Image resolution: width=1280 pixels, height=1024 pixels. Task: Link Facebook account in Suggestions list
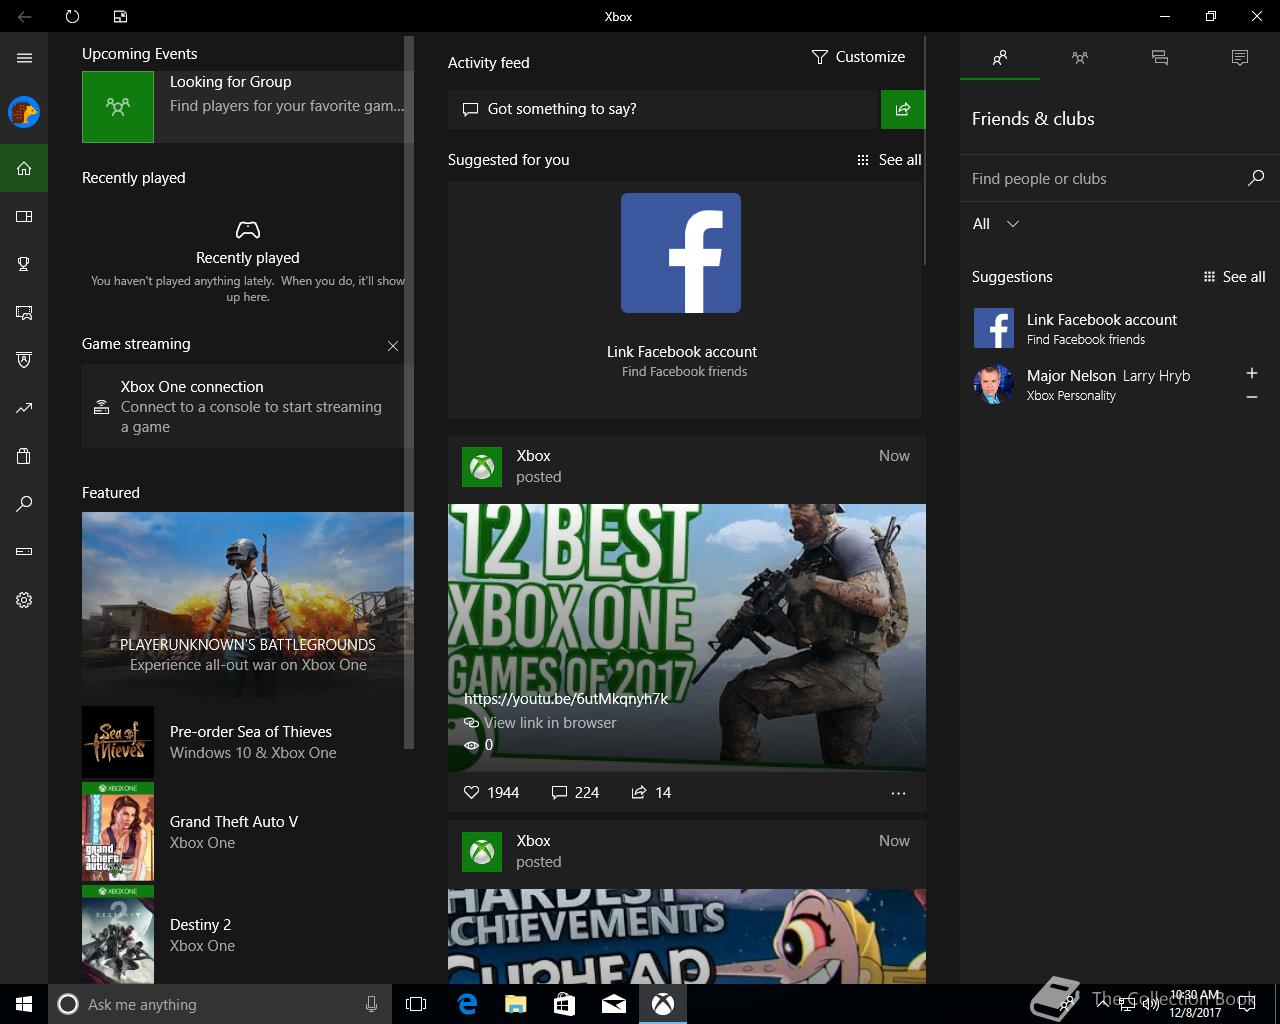click(1119, 328)
